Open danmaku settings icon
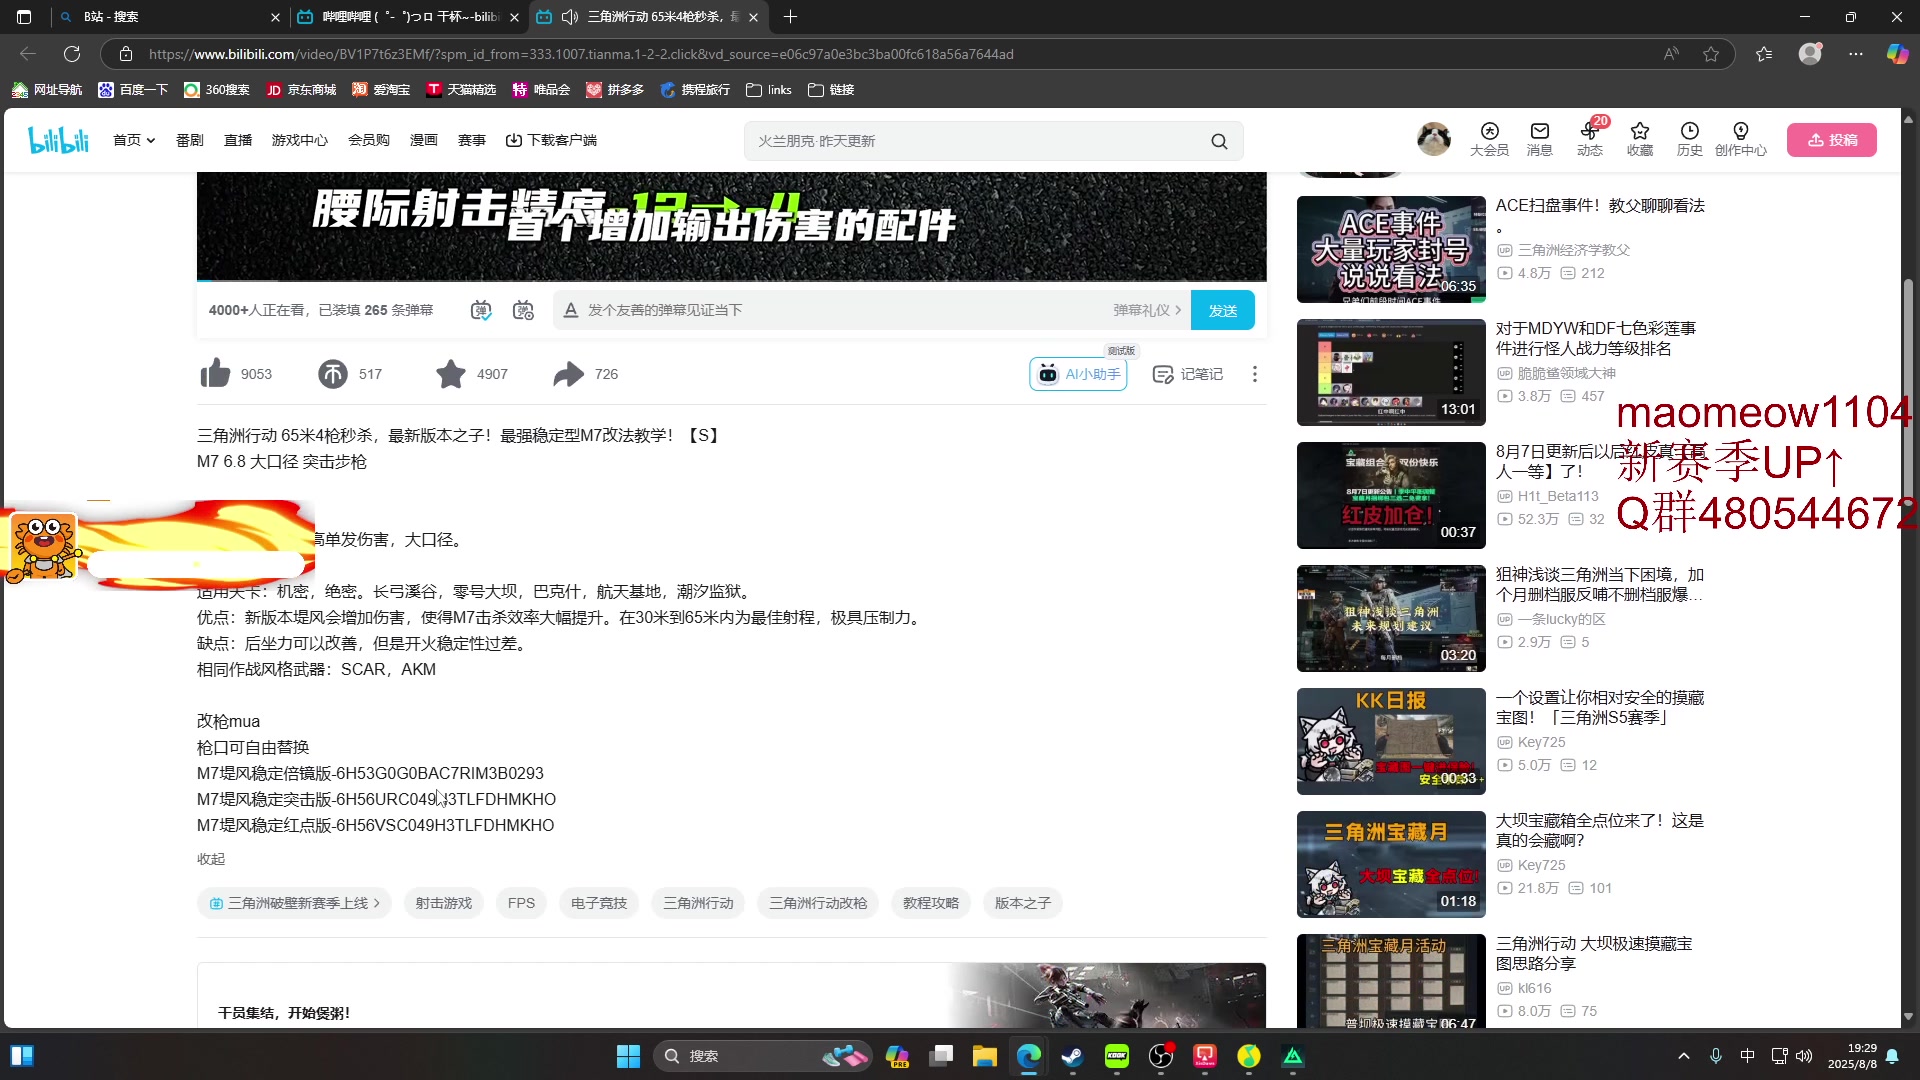Screen dimensions: 1920x1080 [523, 311]
